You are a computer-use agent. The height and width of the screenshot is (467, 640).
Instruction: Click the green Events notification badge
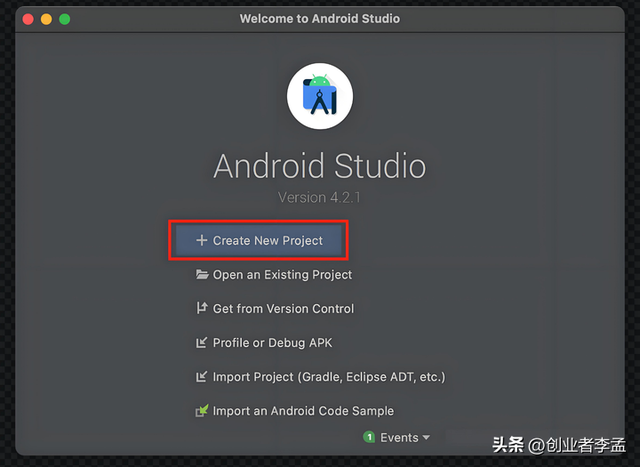tap(369, 437)
